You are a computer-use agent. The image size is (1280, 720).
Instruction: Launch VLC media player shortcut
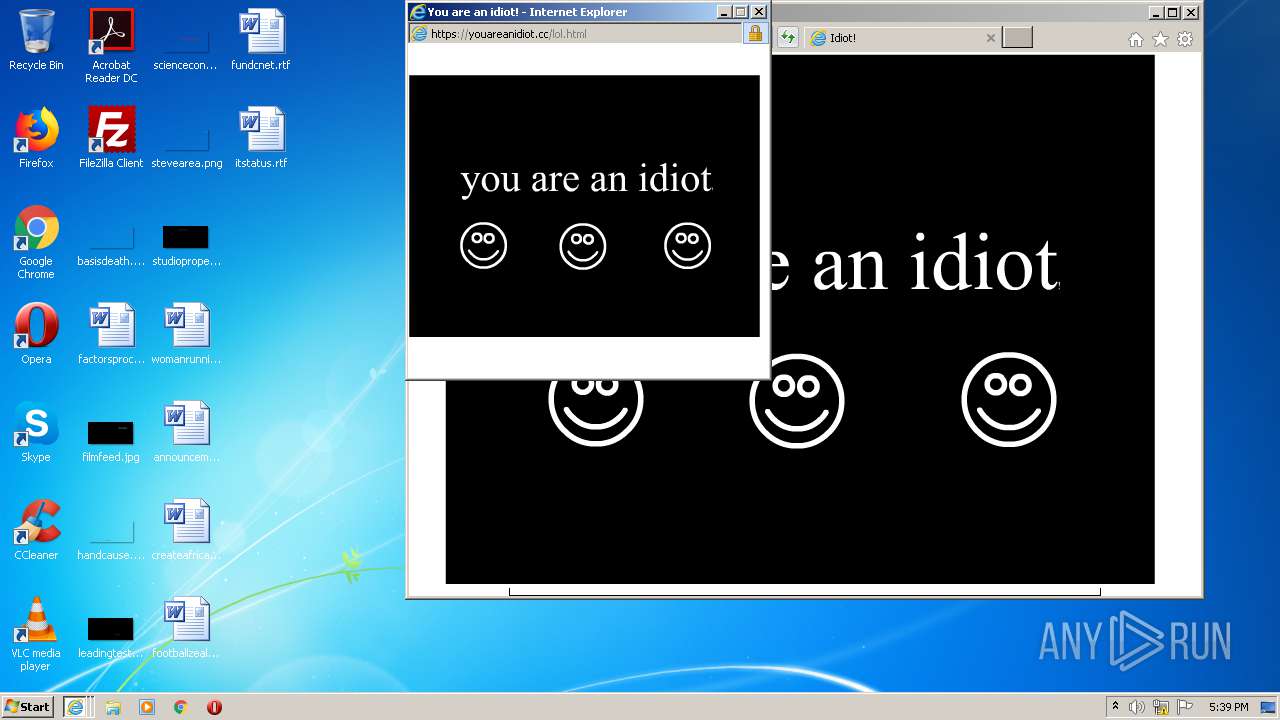click(36, 634)
